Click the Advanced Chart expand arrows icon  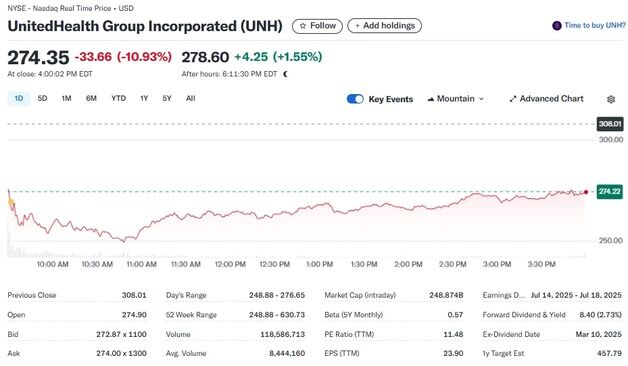click(513, 99)
